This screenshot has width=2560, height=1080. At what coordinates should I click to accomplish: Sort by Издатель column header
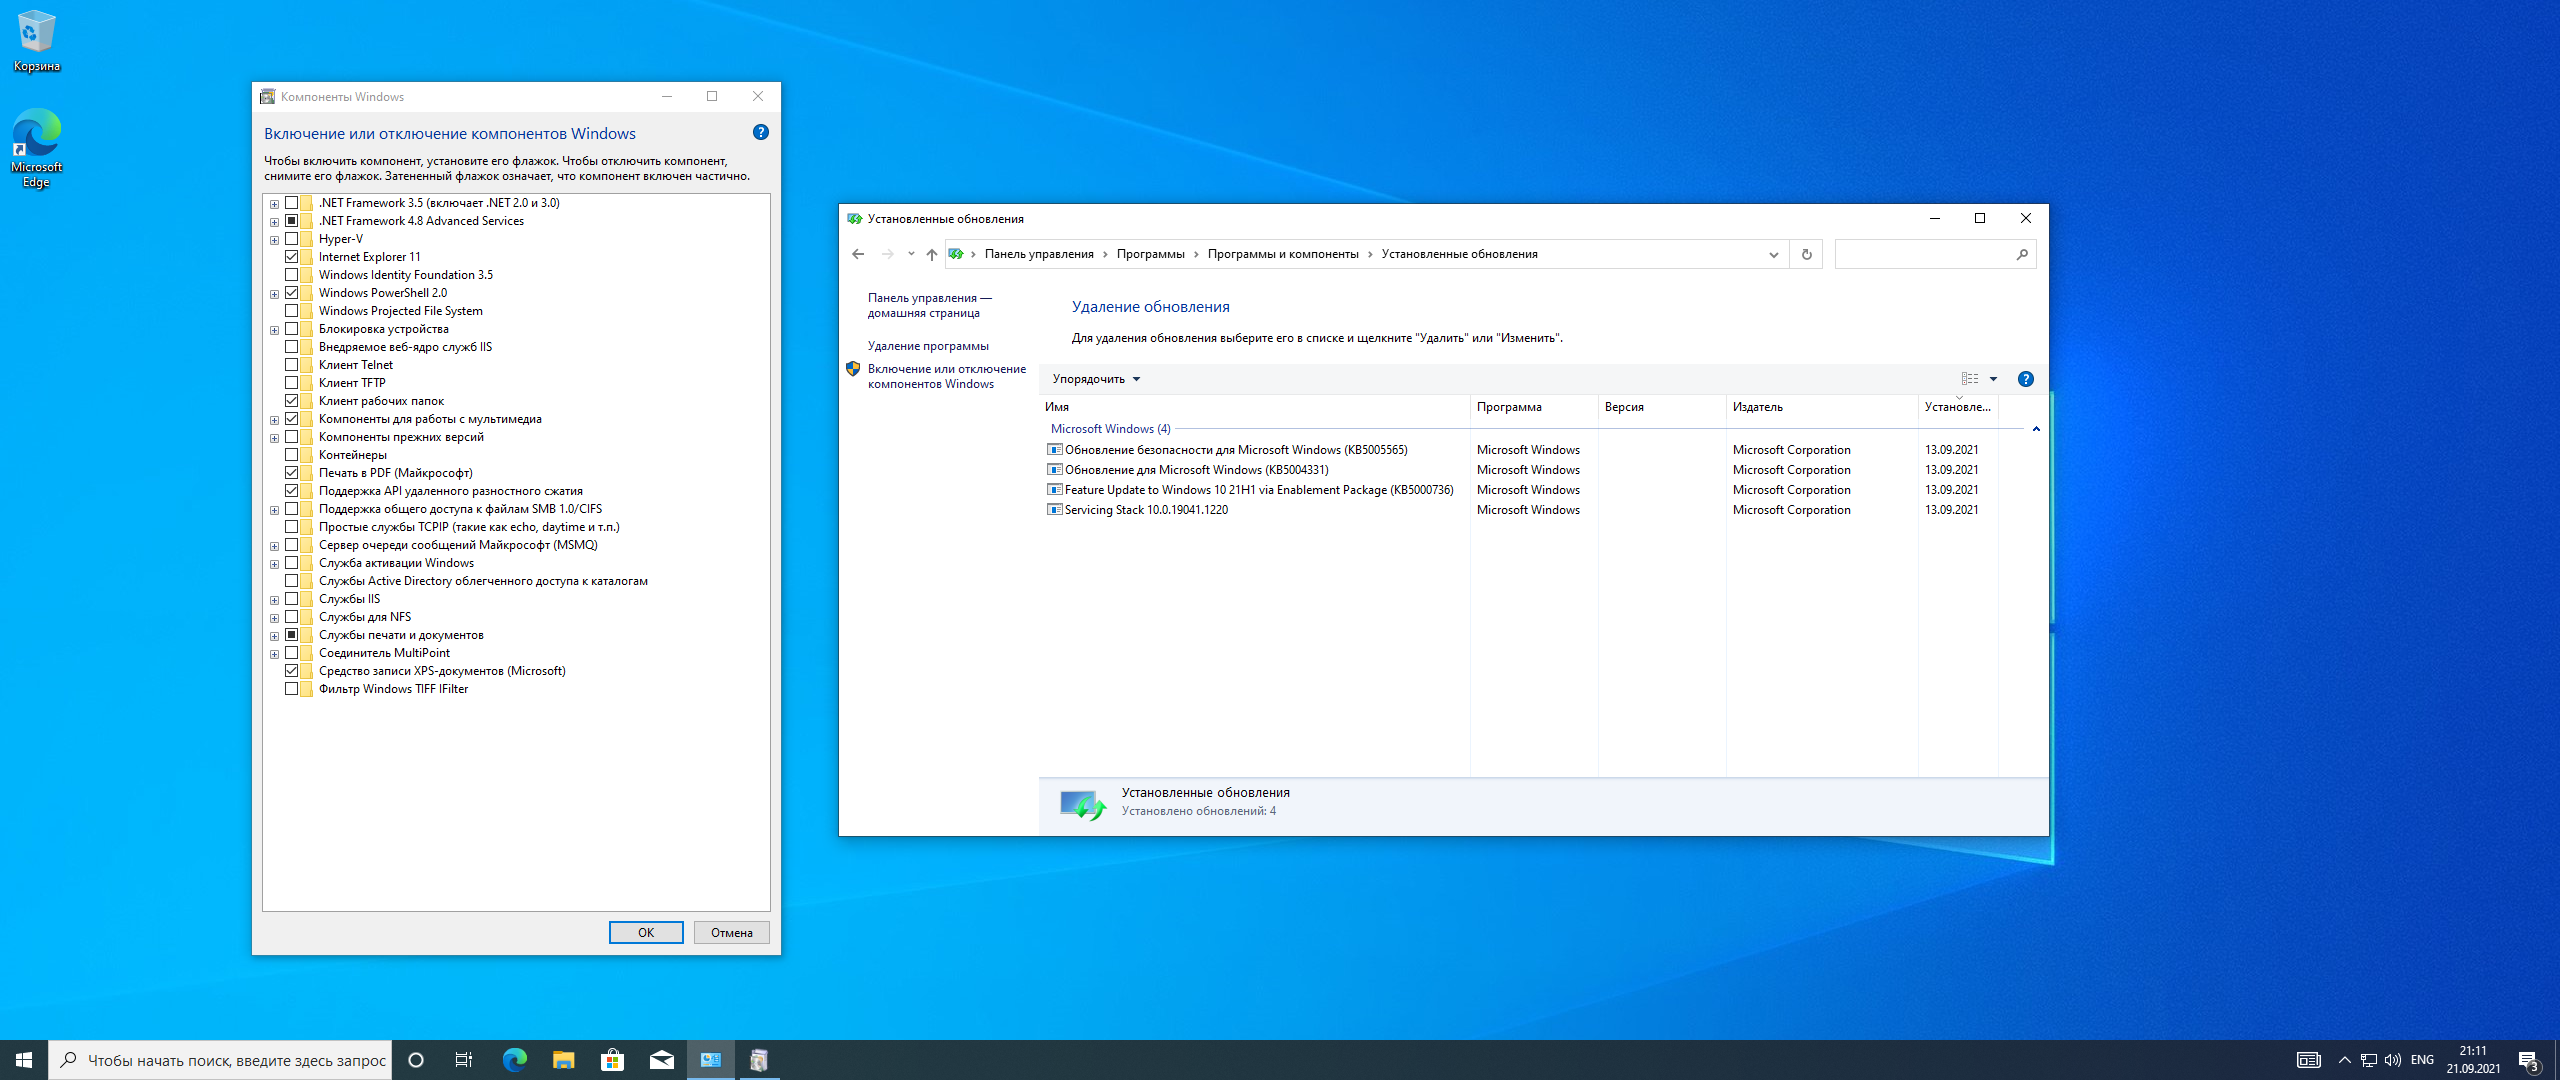[x=1822, y=407]
